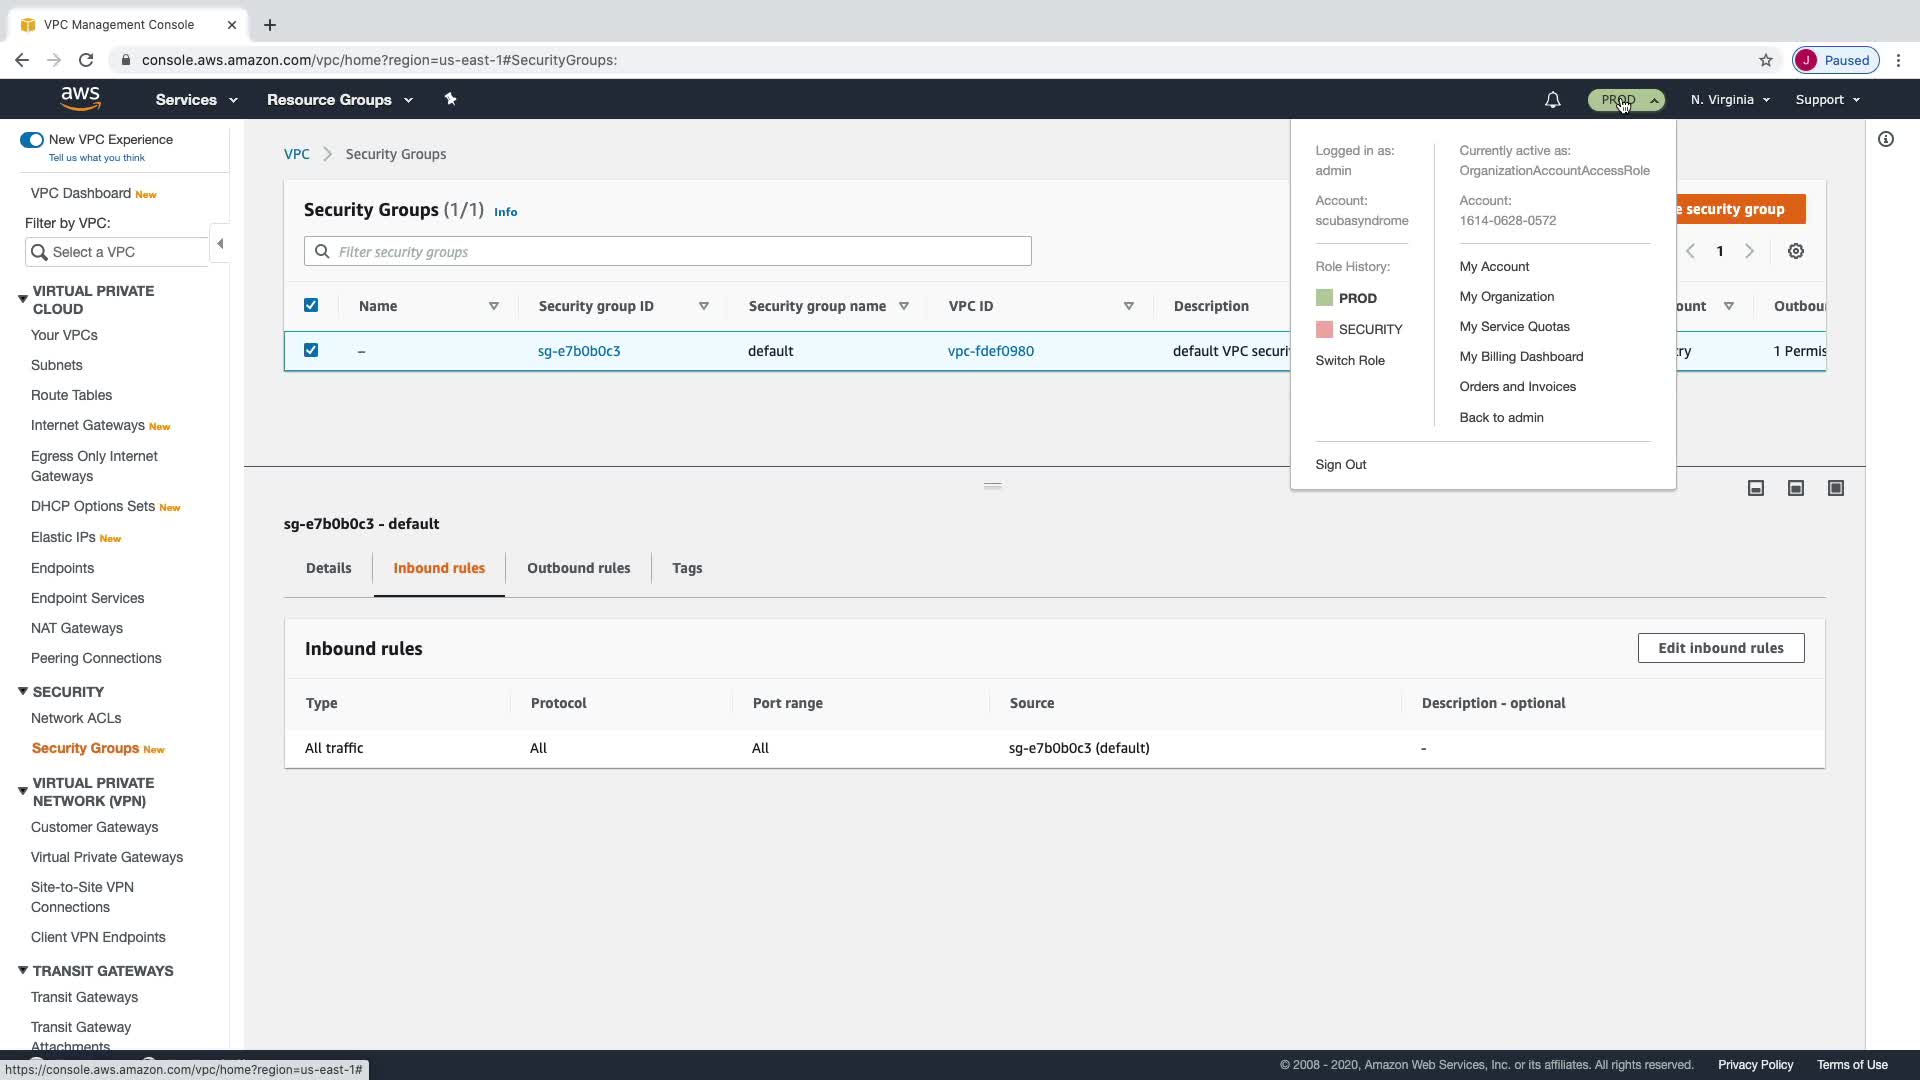The height and width of the screenshot is (1080, 1920).
Task: Open the Services dropdown menu
Action: click(x=196, y=100)
